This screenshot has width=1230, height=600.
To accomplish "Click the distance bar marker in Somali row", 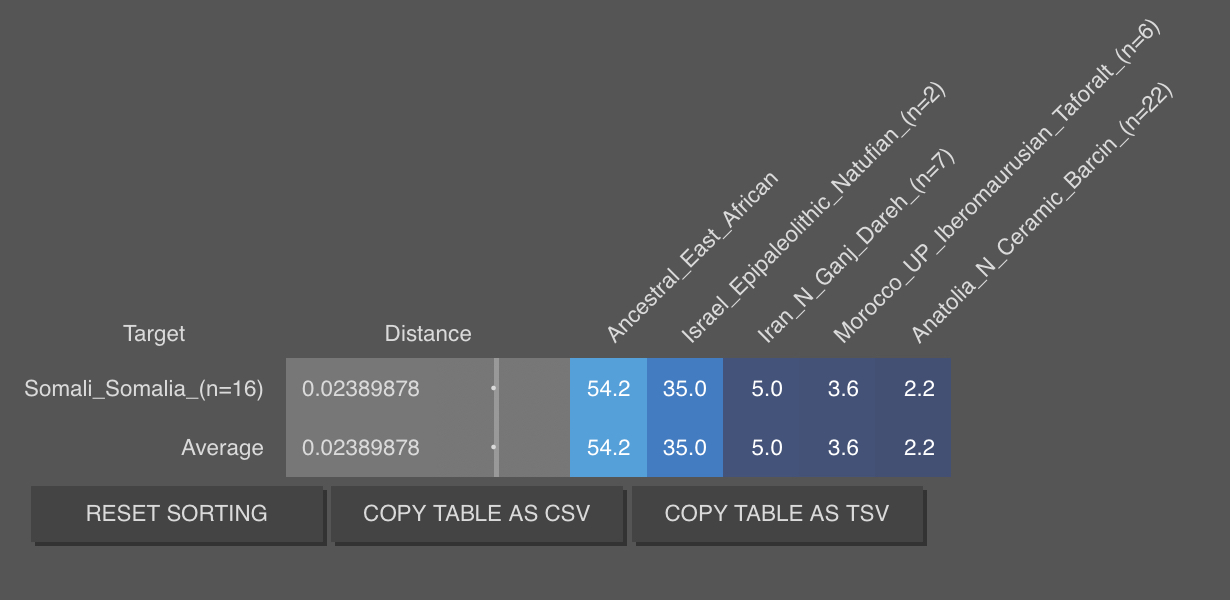I will tap(494, 388).
